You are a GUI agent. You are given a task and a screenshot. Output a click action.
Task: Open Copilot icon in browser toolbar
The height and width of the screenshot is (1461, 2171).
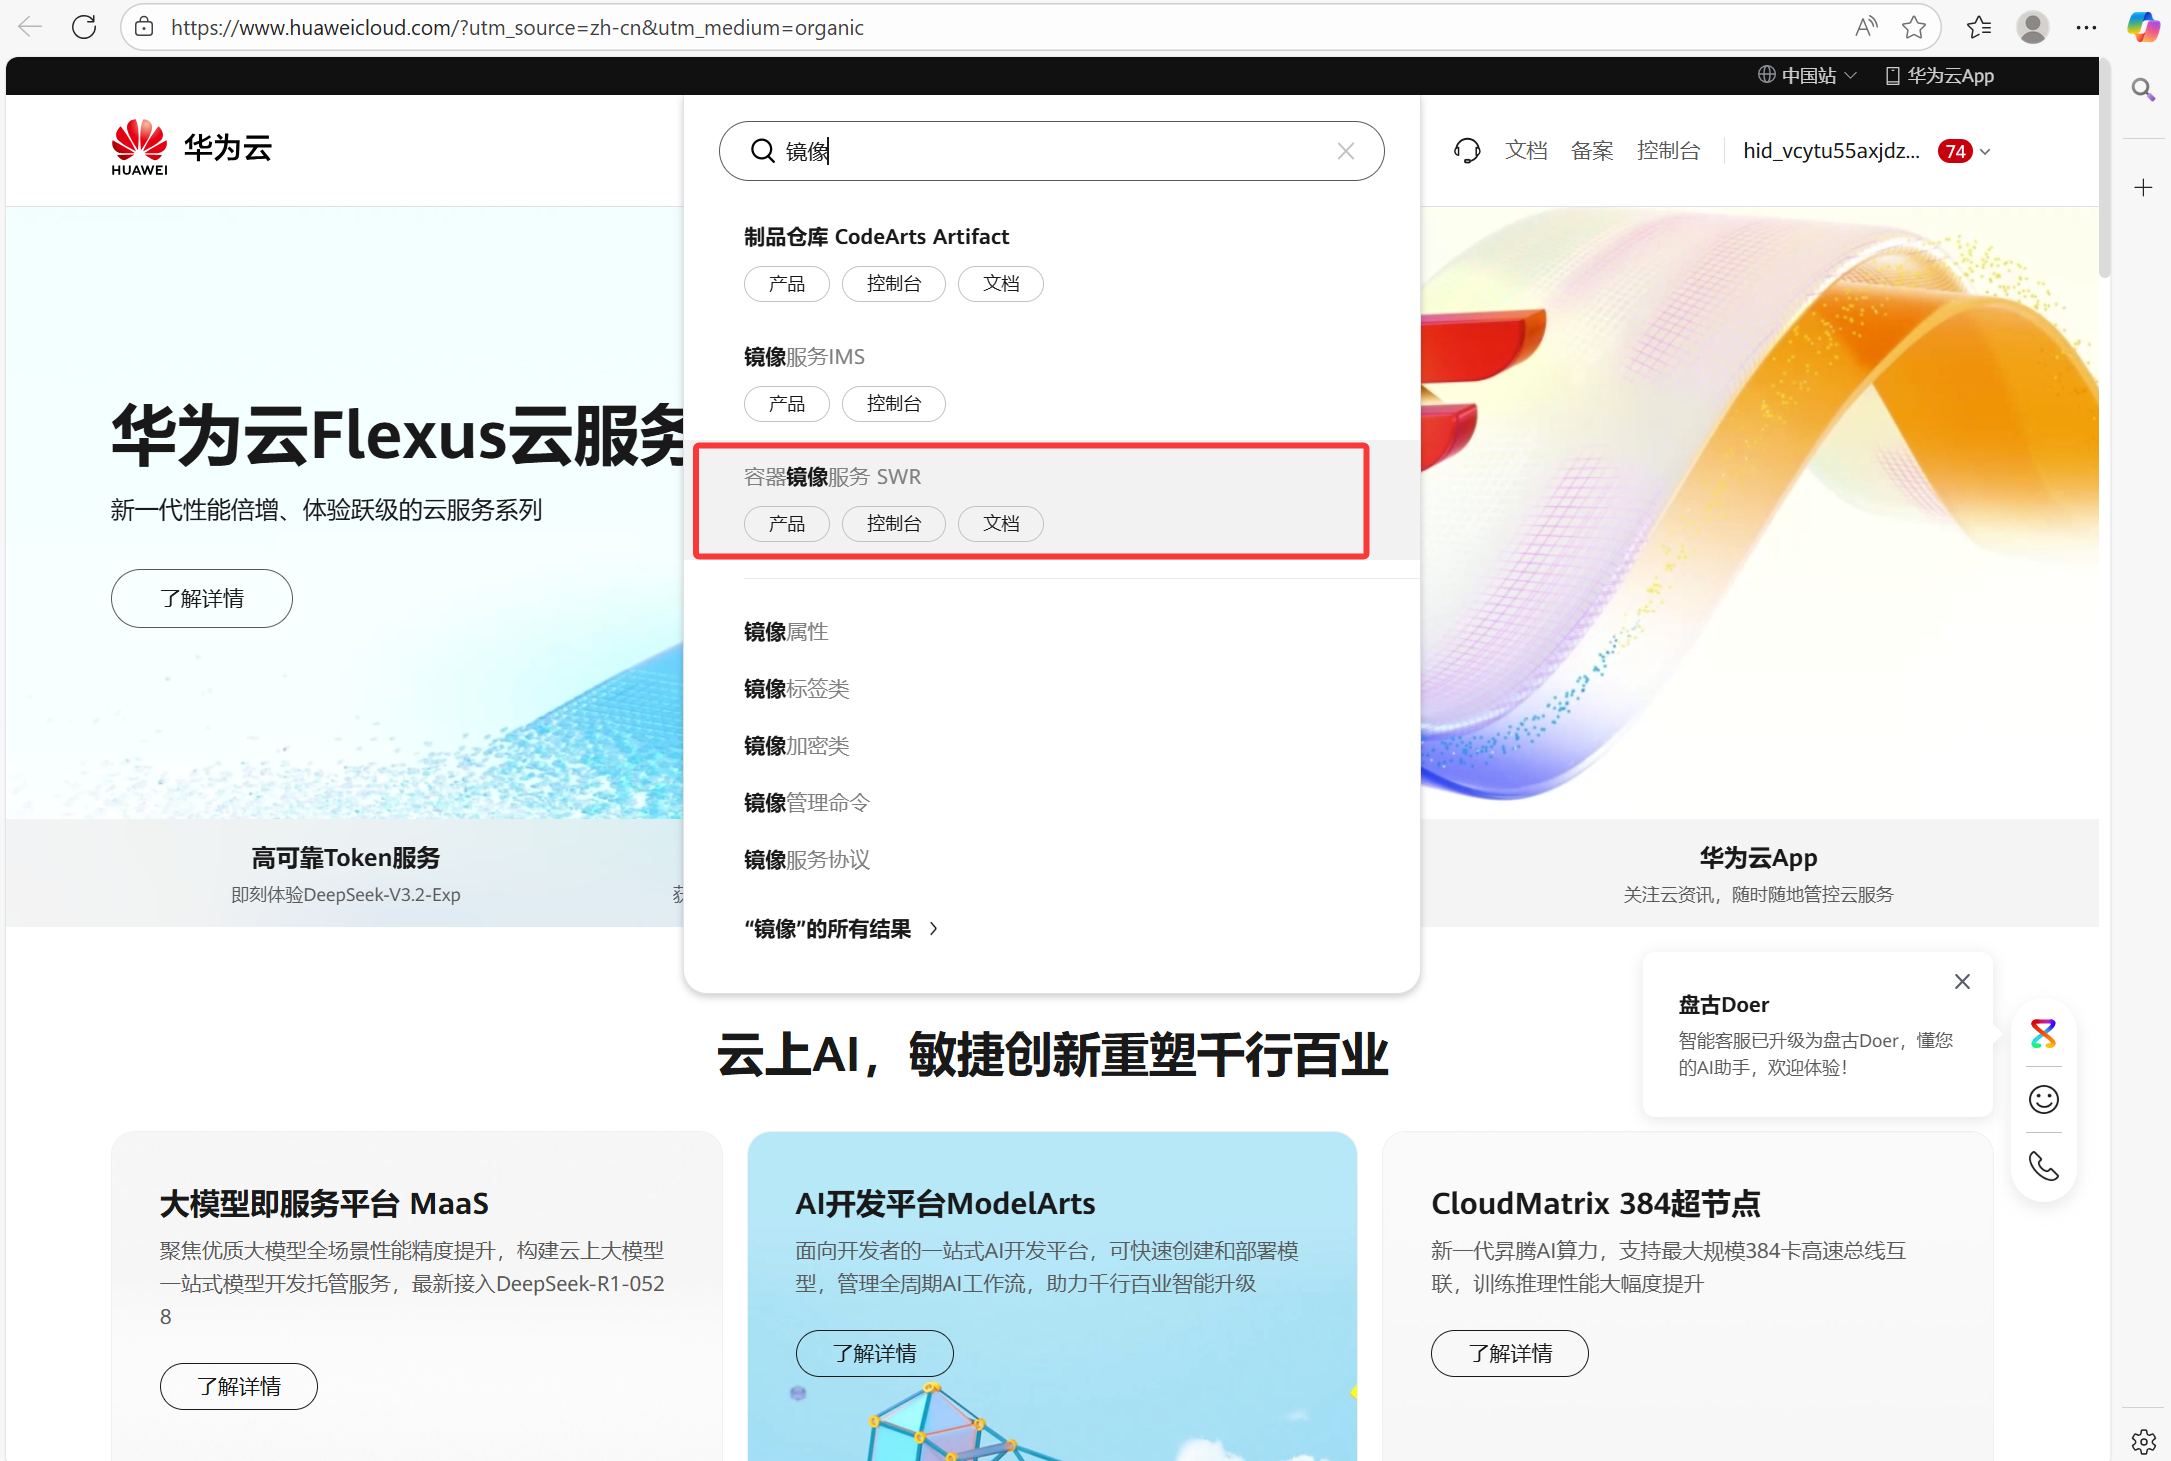pyautogui.click(x=2142, y=27)
